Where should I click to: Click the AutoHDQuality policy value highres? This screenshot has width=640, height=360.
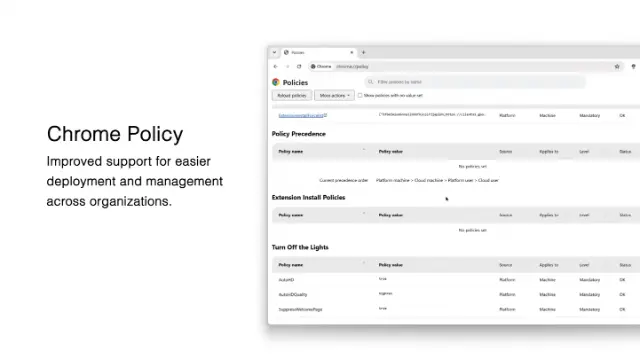click(385, 293)
